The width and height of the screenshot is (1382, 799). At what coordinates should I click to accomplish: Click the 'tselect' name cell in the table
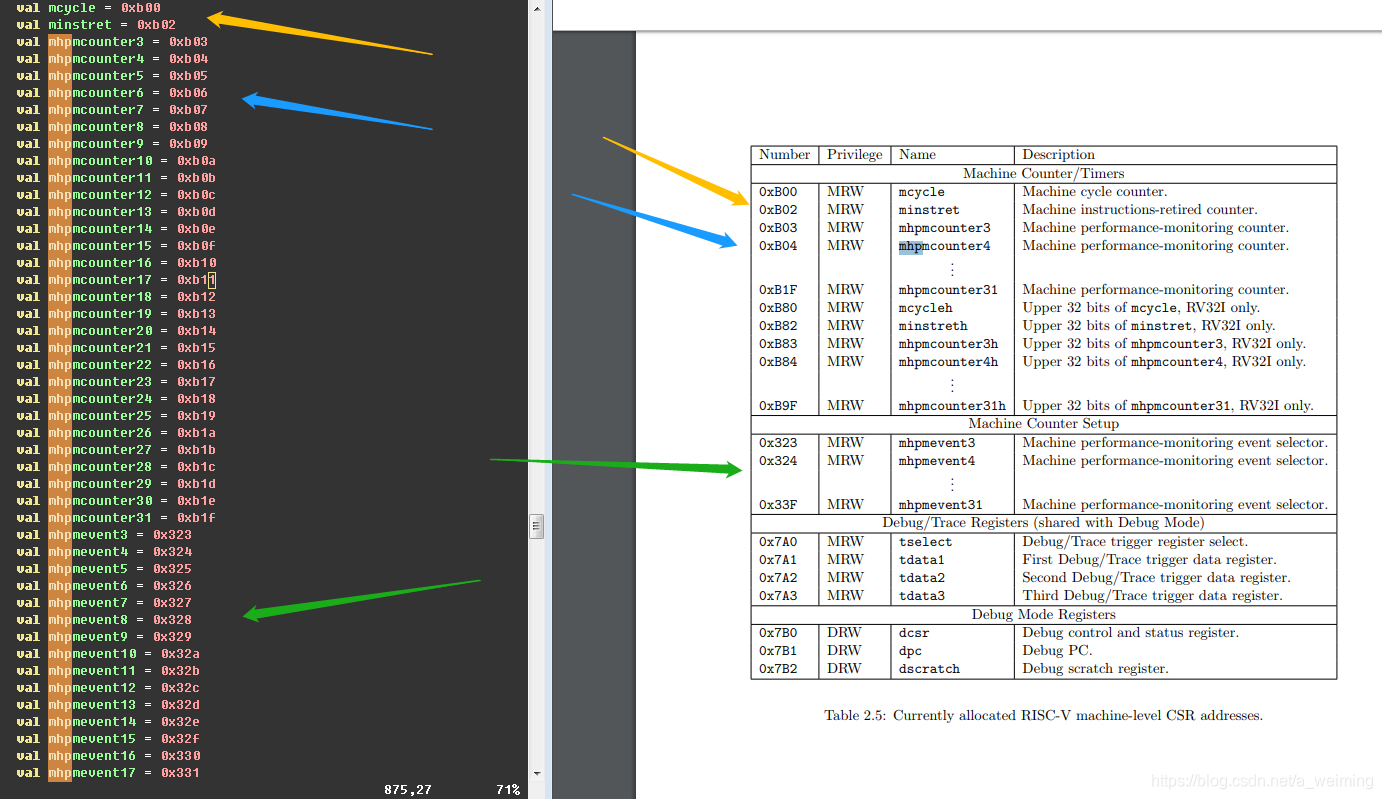[x=925, y=542]
